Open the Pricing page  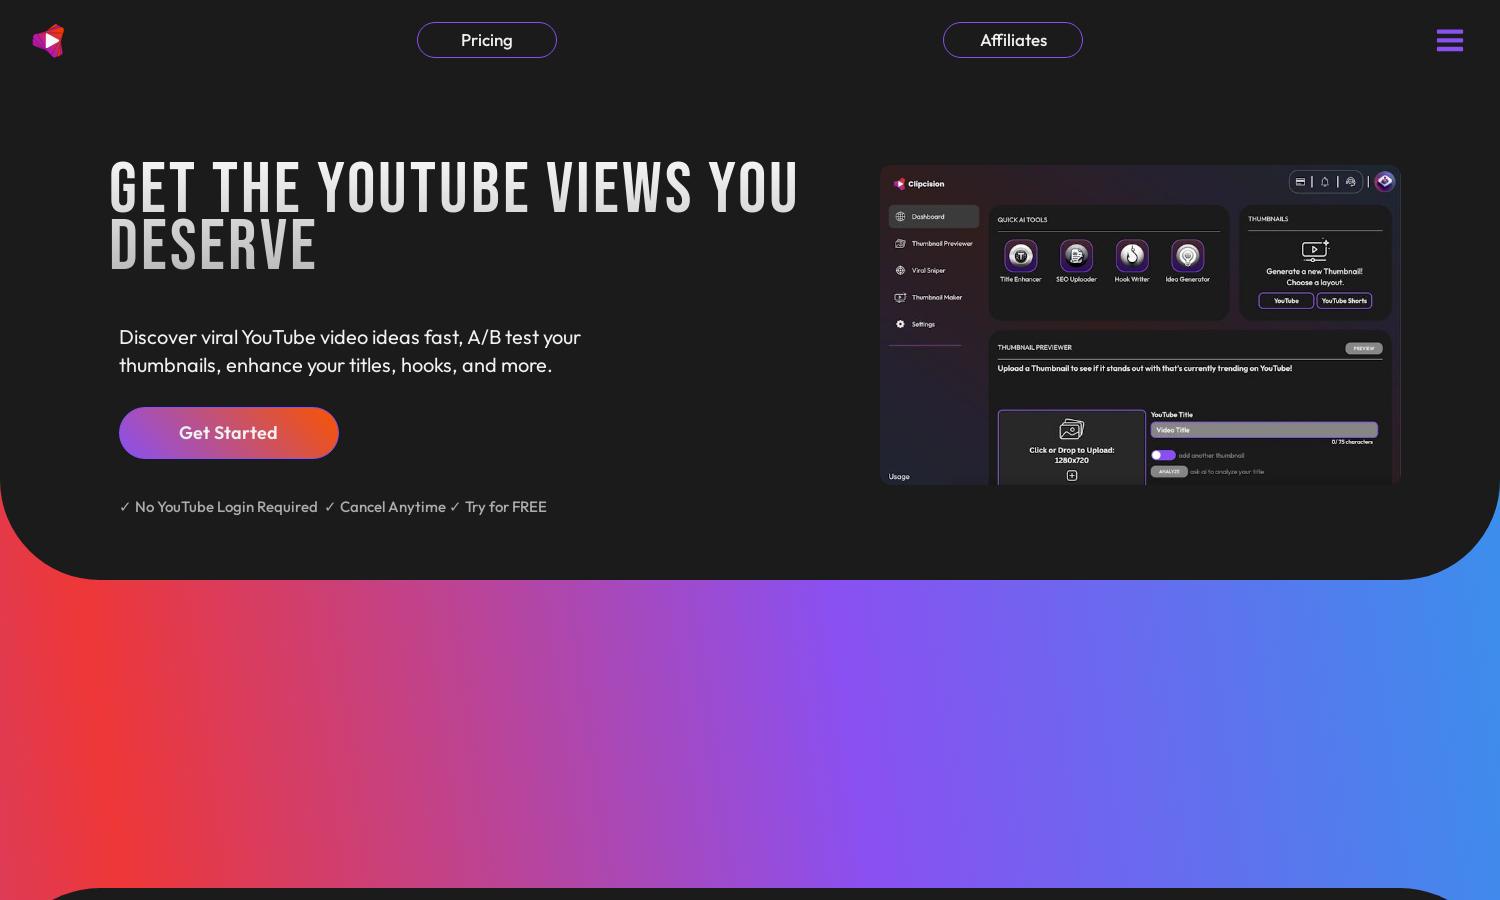pos(487,40)
